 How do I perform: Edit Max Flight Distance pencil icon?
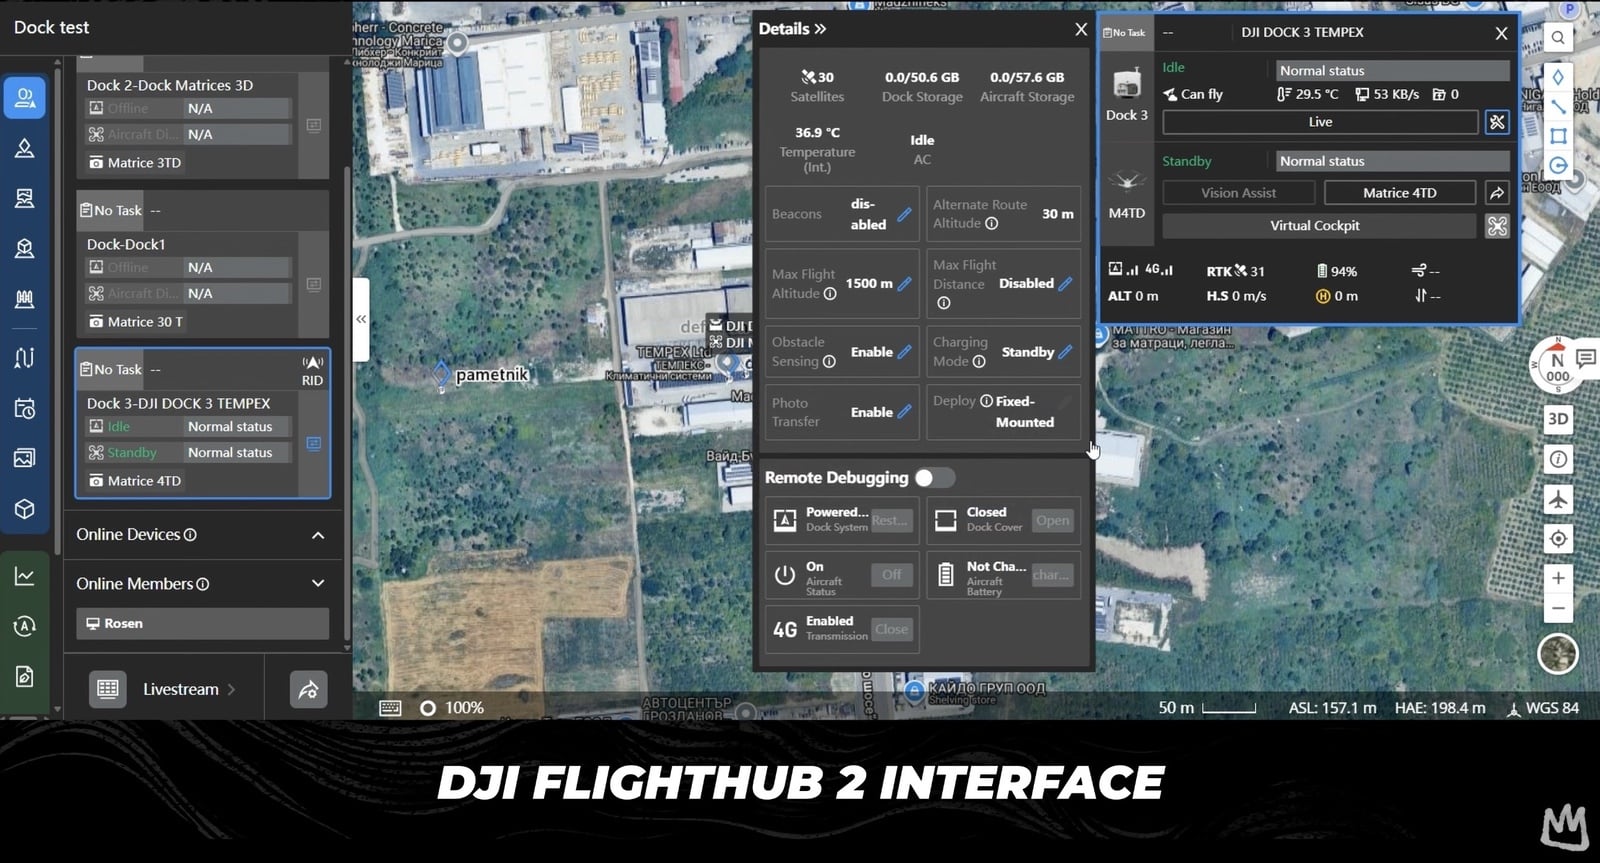pos(1065,284)
